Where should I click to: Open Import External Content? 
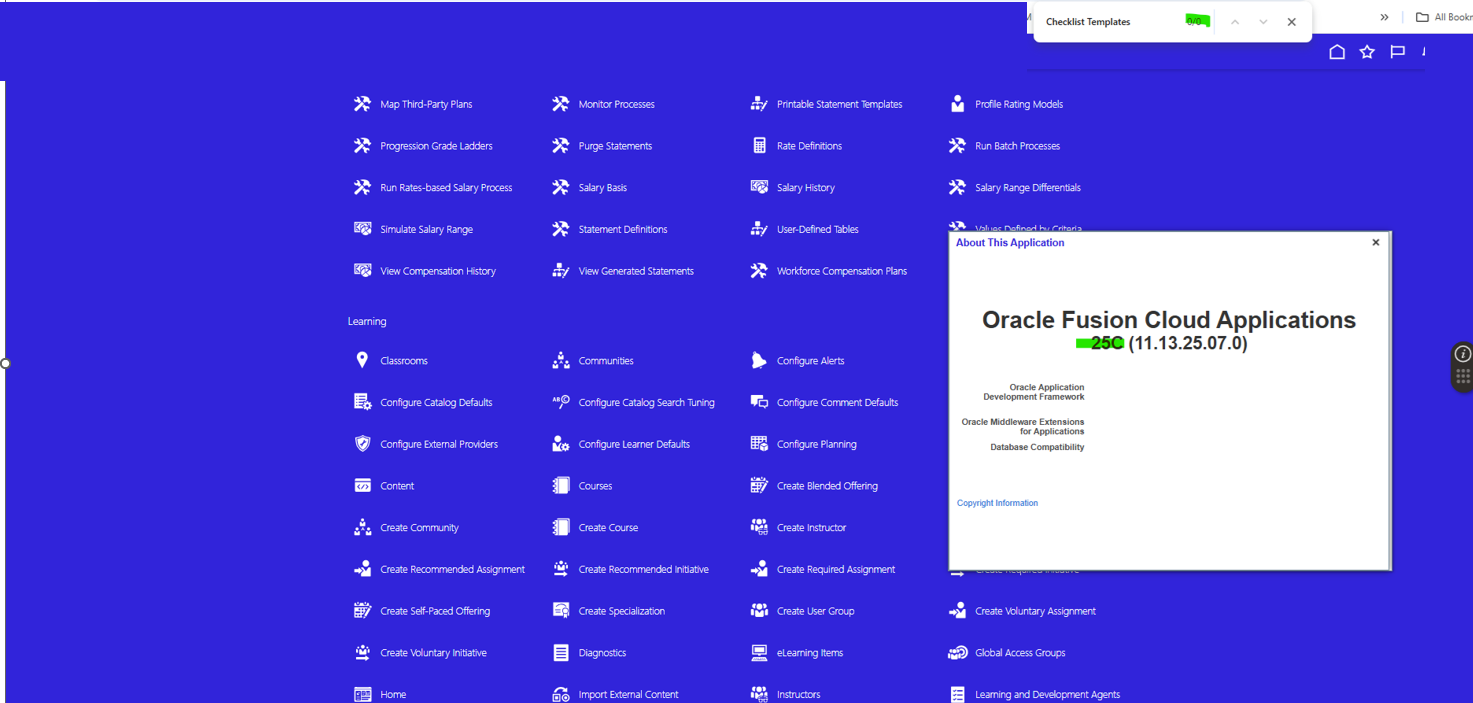coord(628,694)
